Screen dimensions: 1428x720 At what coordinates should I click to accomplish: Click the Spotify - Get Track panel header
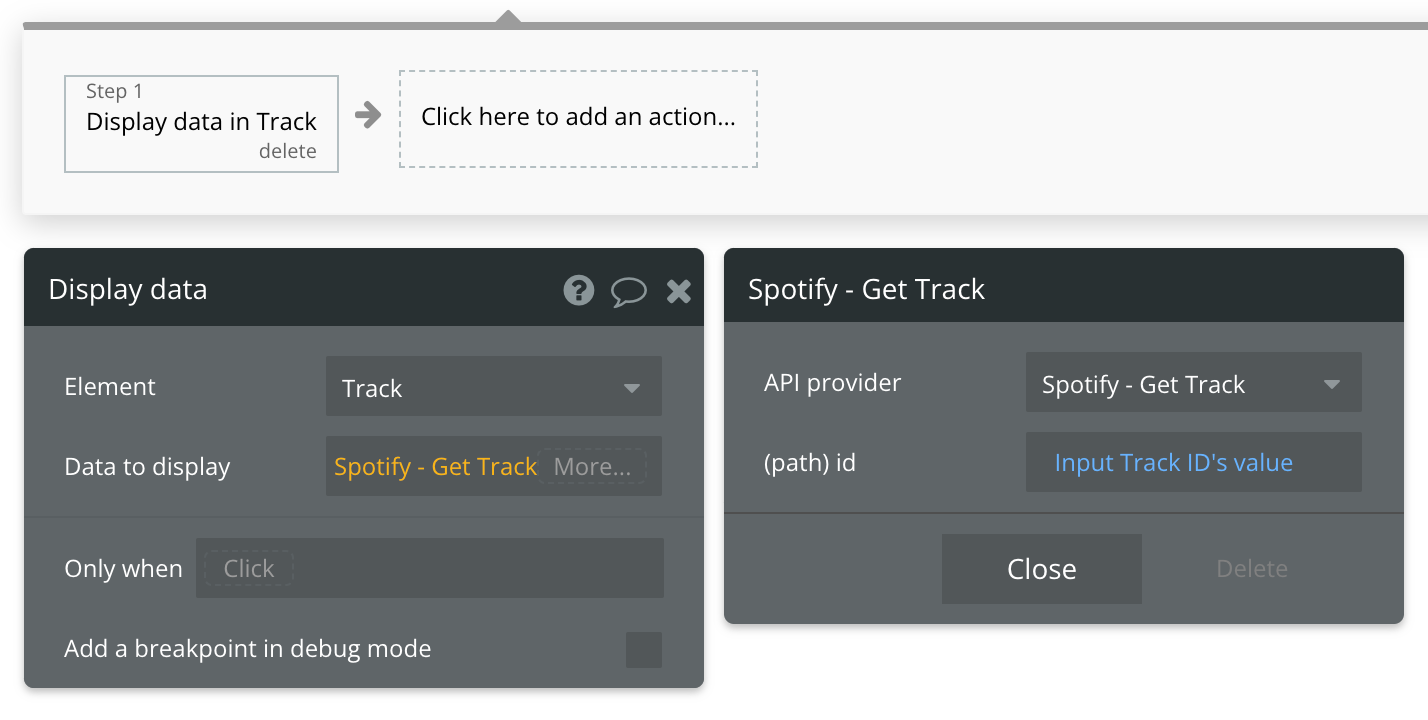(866, 290)
